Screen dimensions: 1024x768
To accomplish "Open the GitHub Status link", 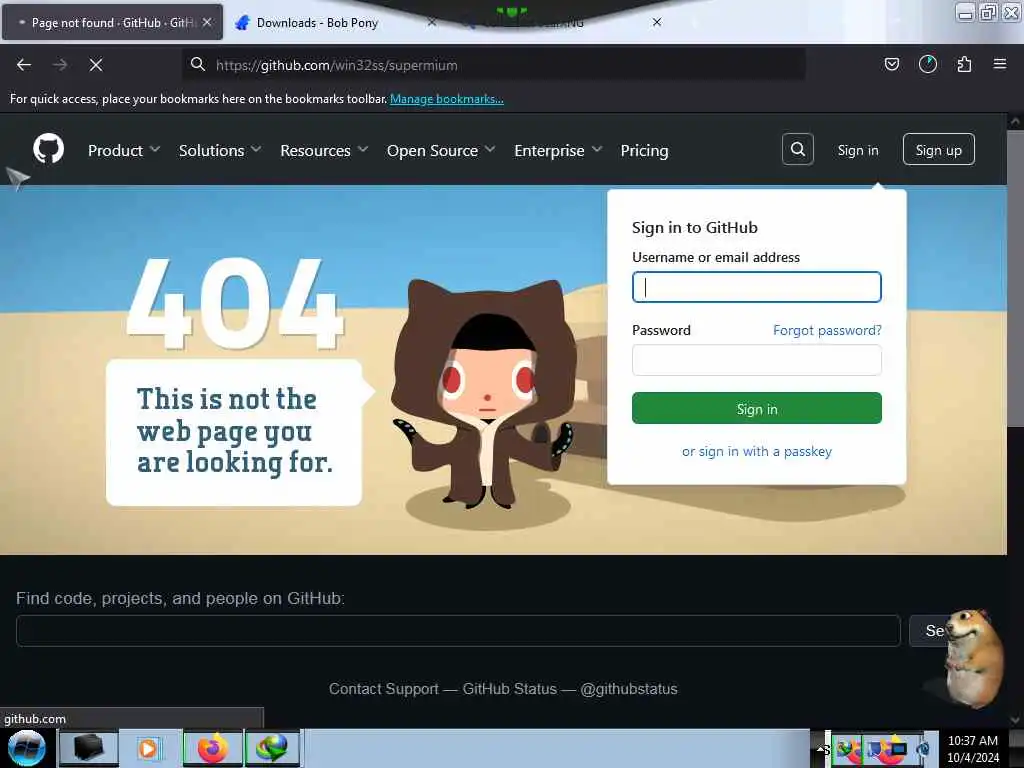I will [x=509, y=689].
